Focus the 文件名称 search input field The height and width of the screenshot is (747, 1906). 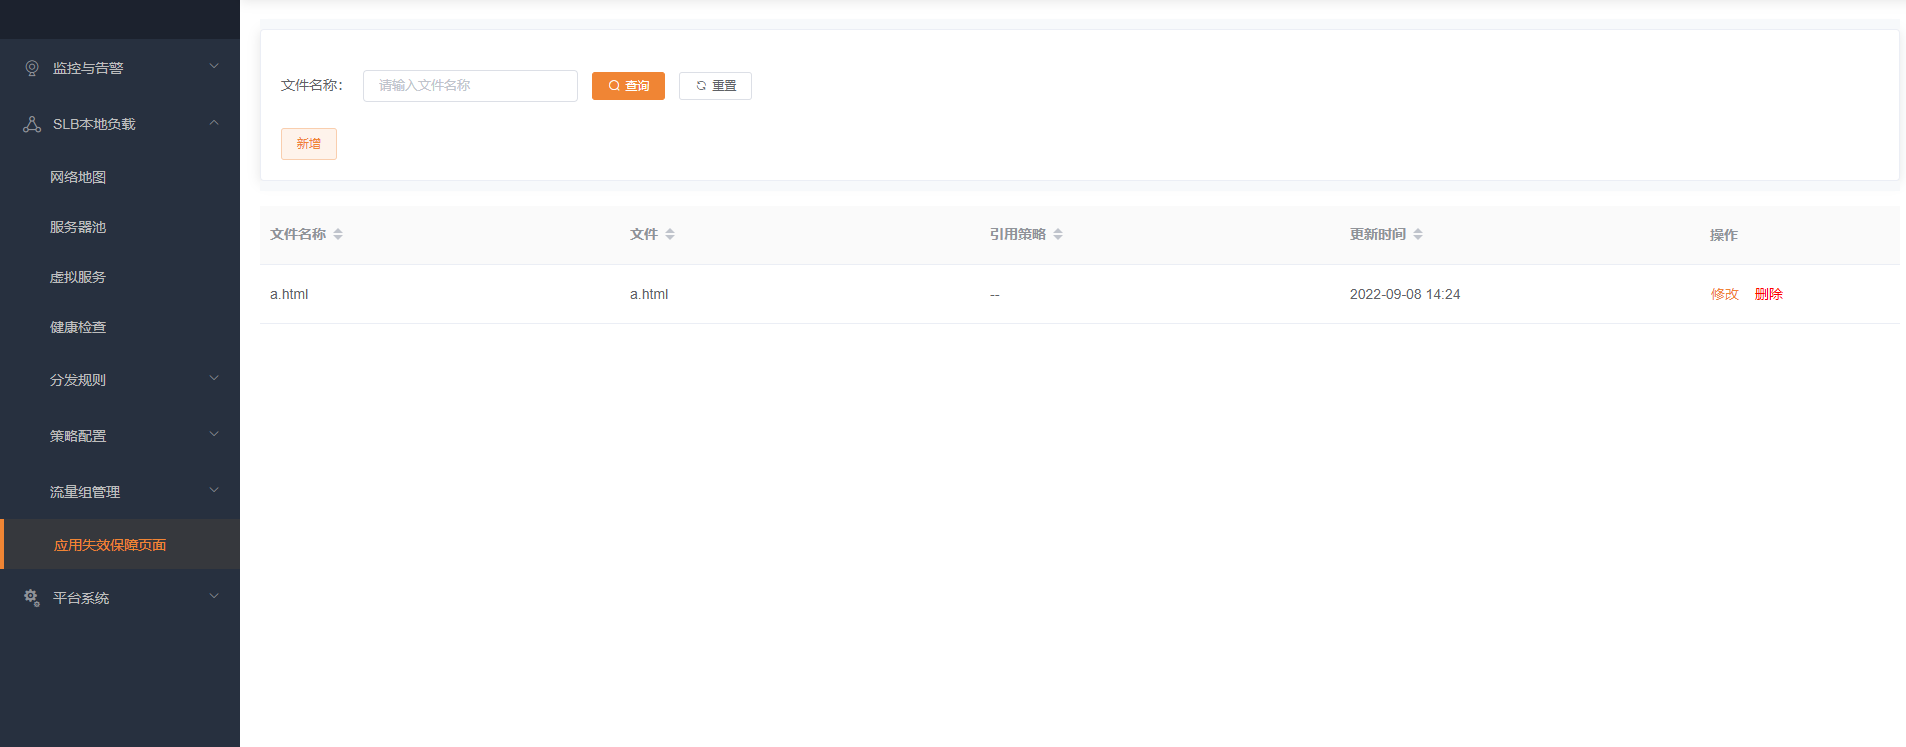(470, 86)
